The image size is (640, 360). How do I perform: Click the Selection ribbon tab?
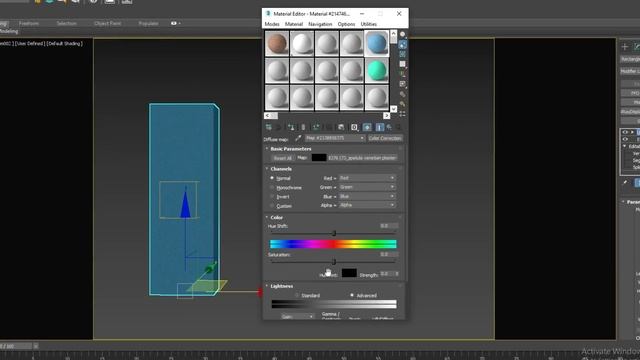pyautogui.click(x=67, y=24)
